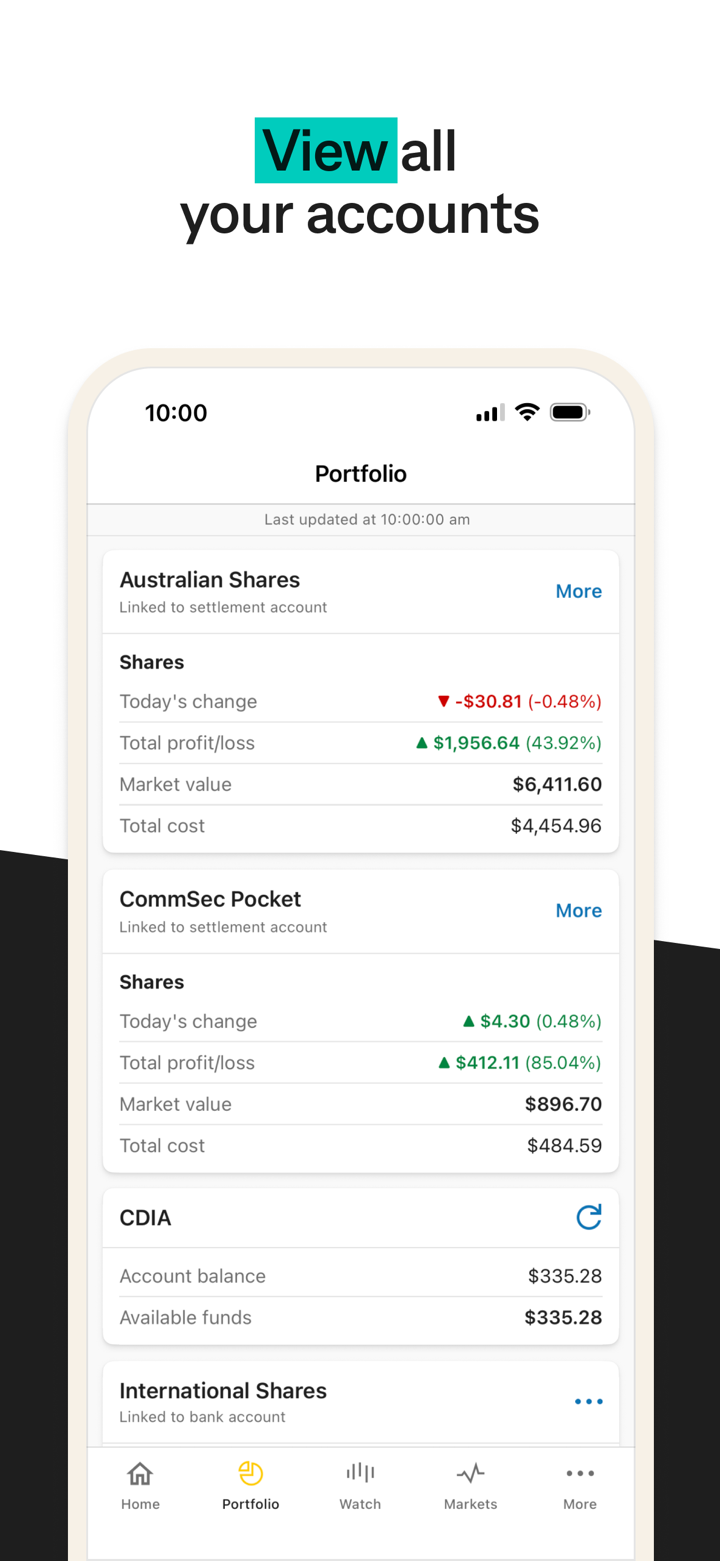Tap the CDIA available funds row

coord(360,1318)
